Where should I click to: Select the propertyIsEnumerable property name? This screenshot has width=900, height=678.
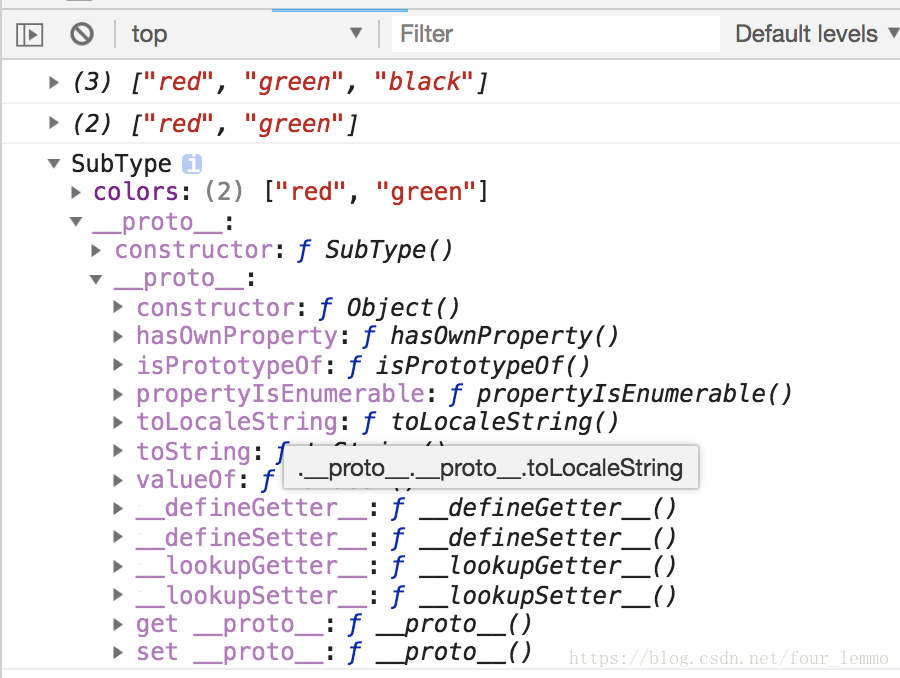(x=280, y=394)
